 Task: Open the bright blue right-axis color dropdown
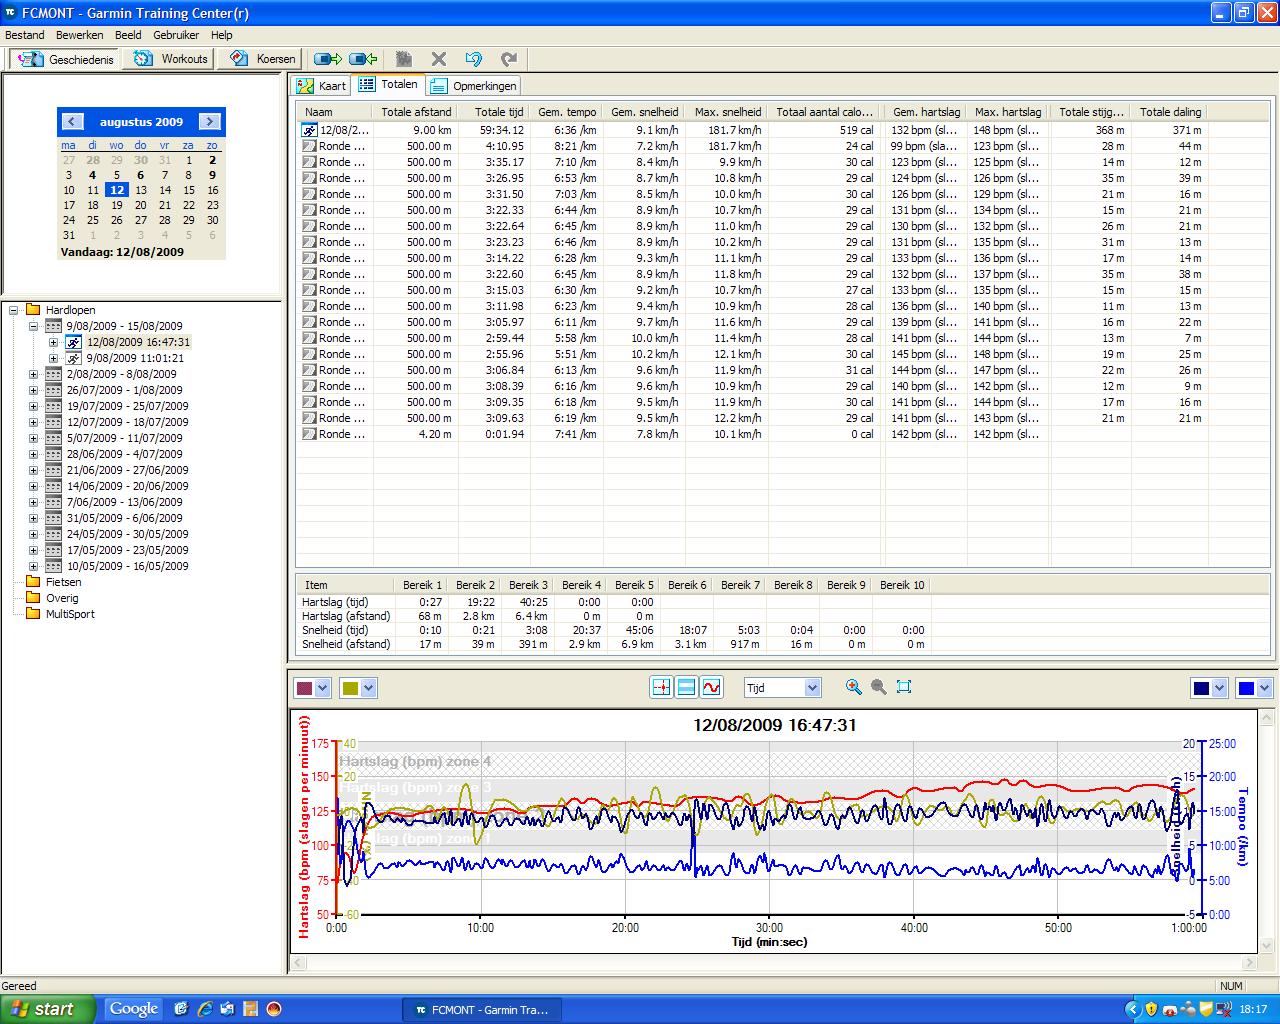tap(1265, 688)
